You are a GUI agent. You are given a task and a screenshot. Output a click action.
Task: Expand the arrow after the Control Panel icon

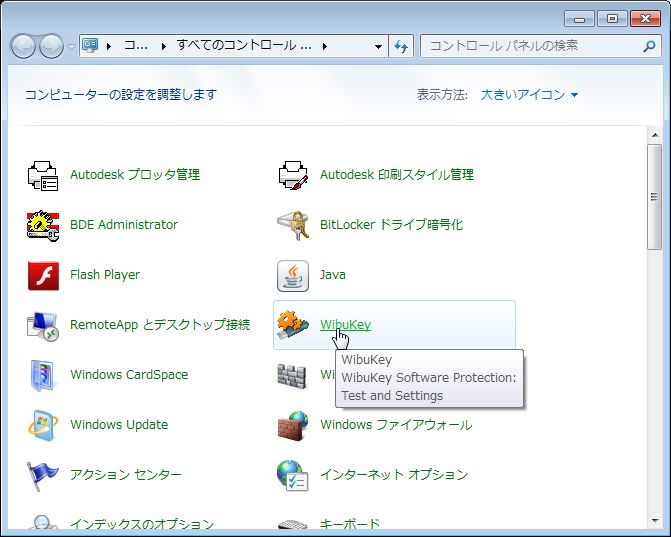click(109, 46)
